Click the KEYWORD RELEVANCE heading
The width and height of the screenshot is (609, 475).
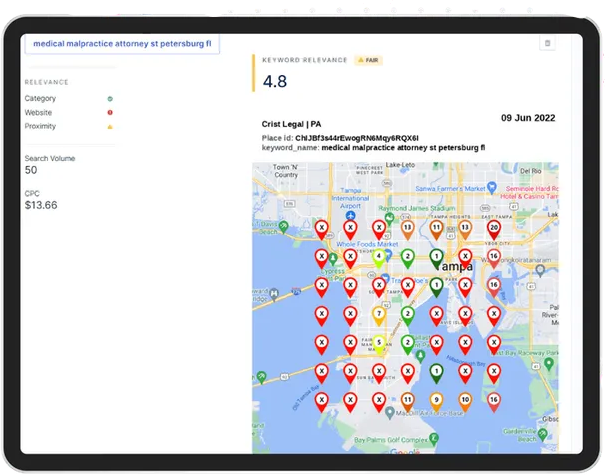304,60
